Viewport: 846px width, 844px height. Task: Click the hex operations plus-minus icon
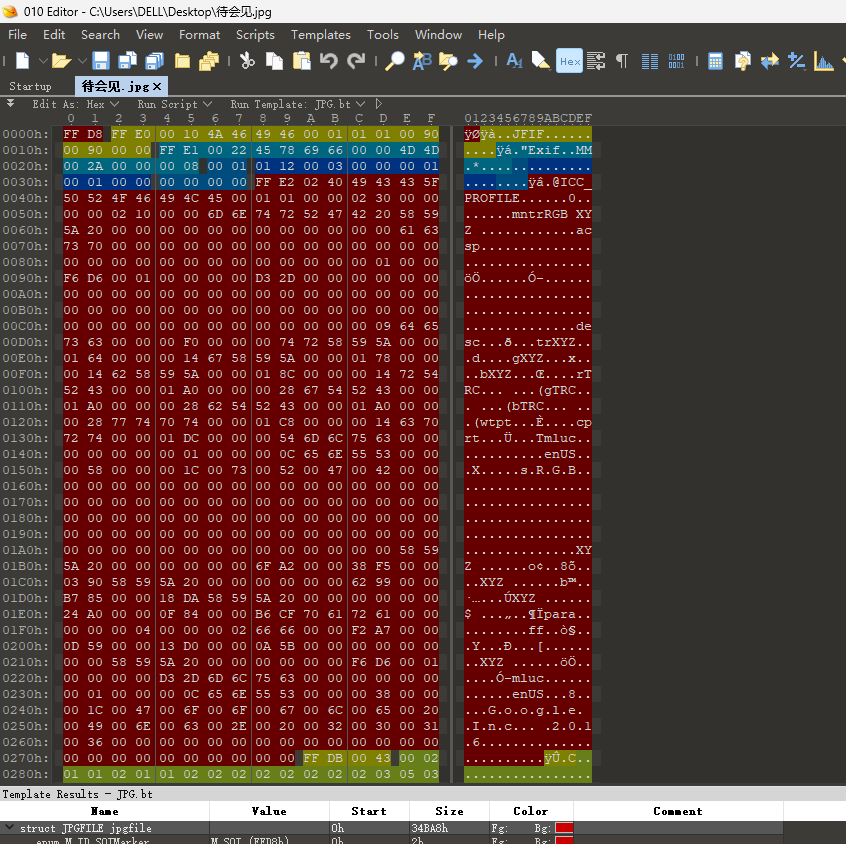(x=796, y=61)
